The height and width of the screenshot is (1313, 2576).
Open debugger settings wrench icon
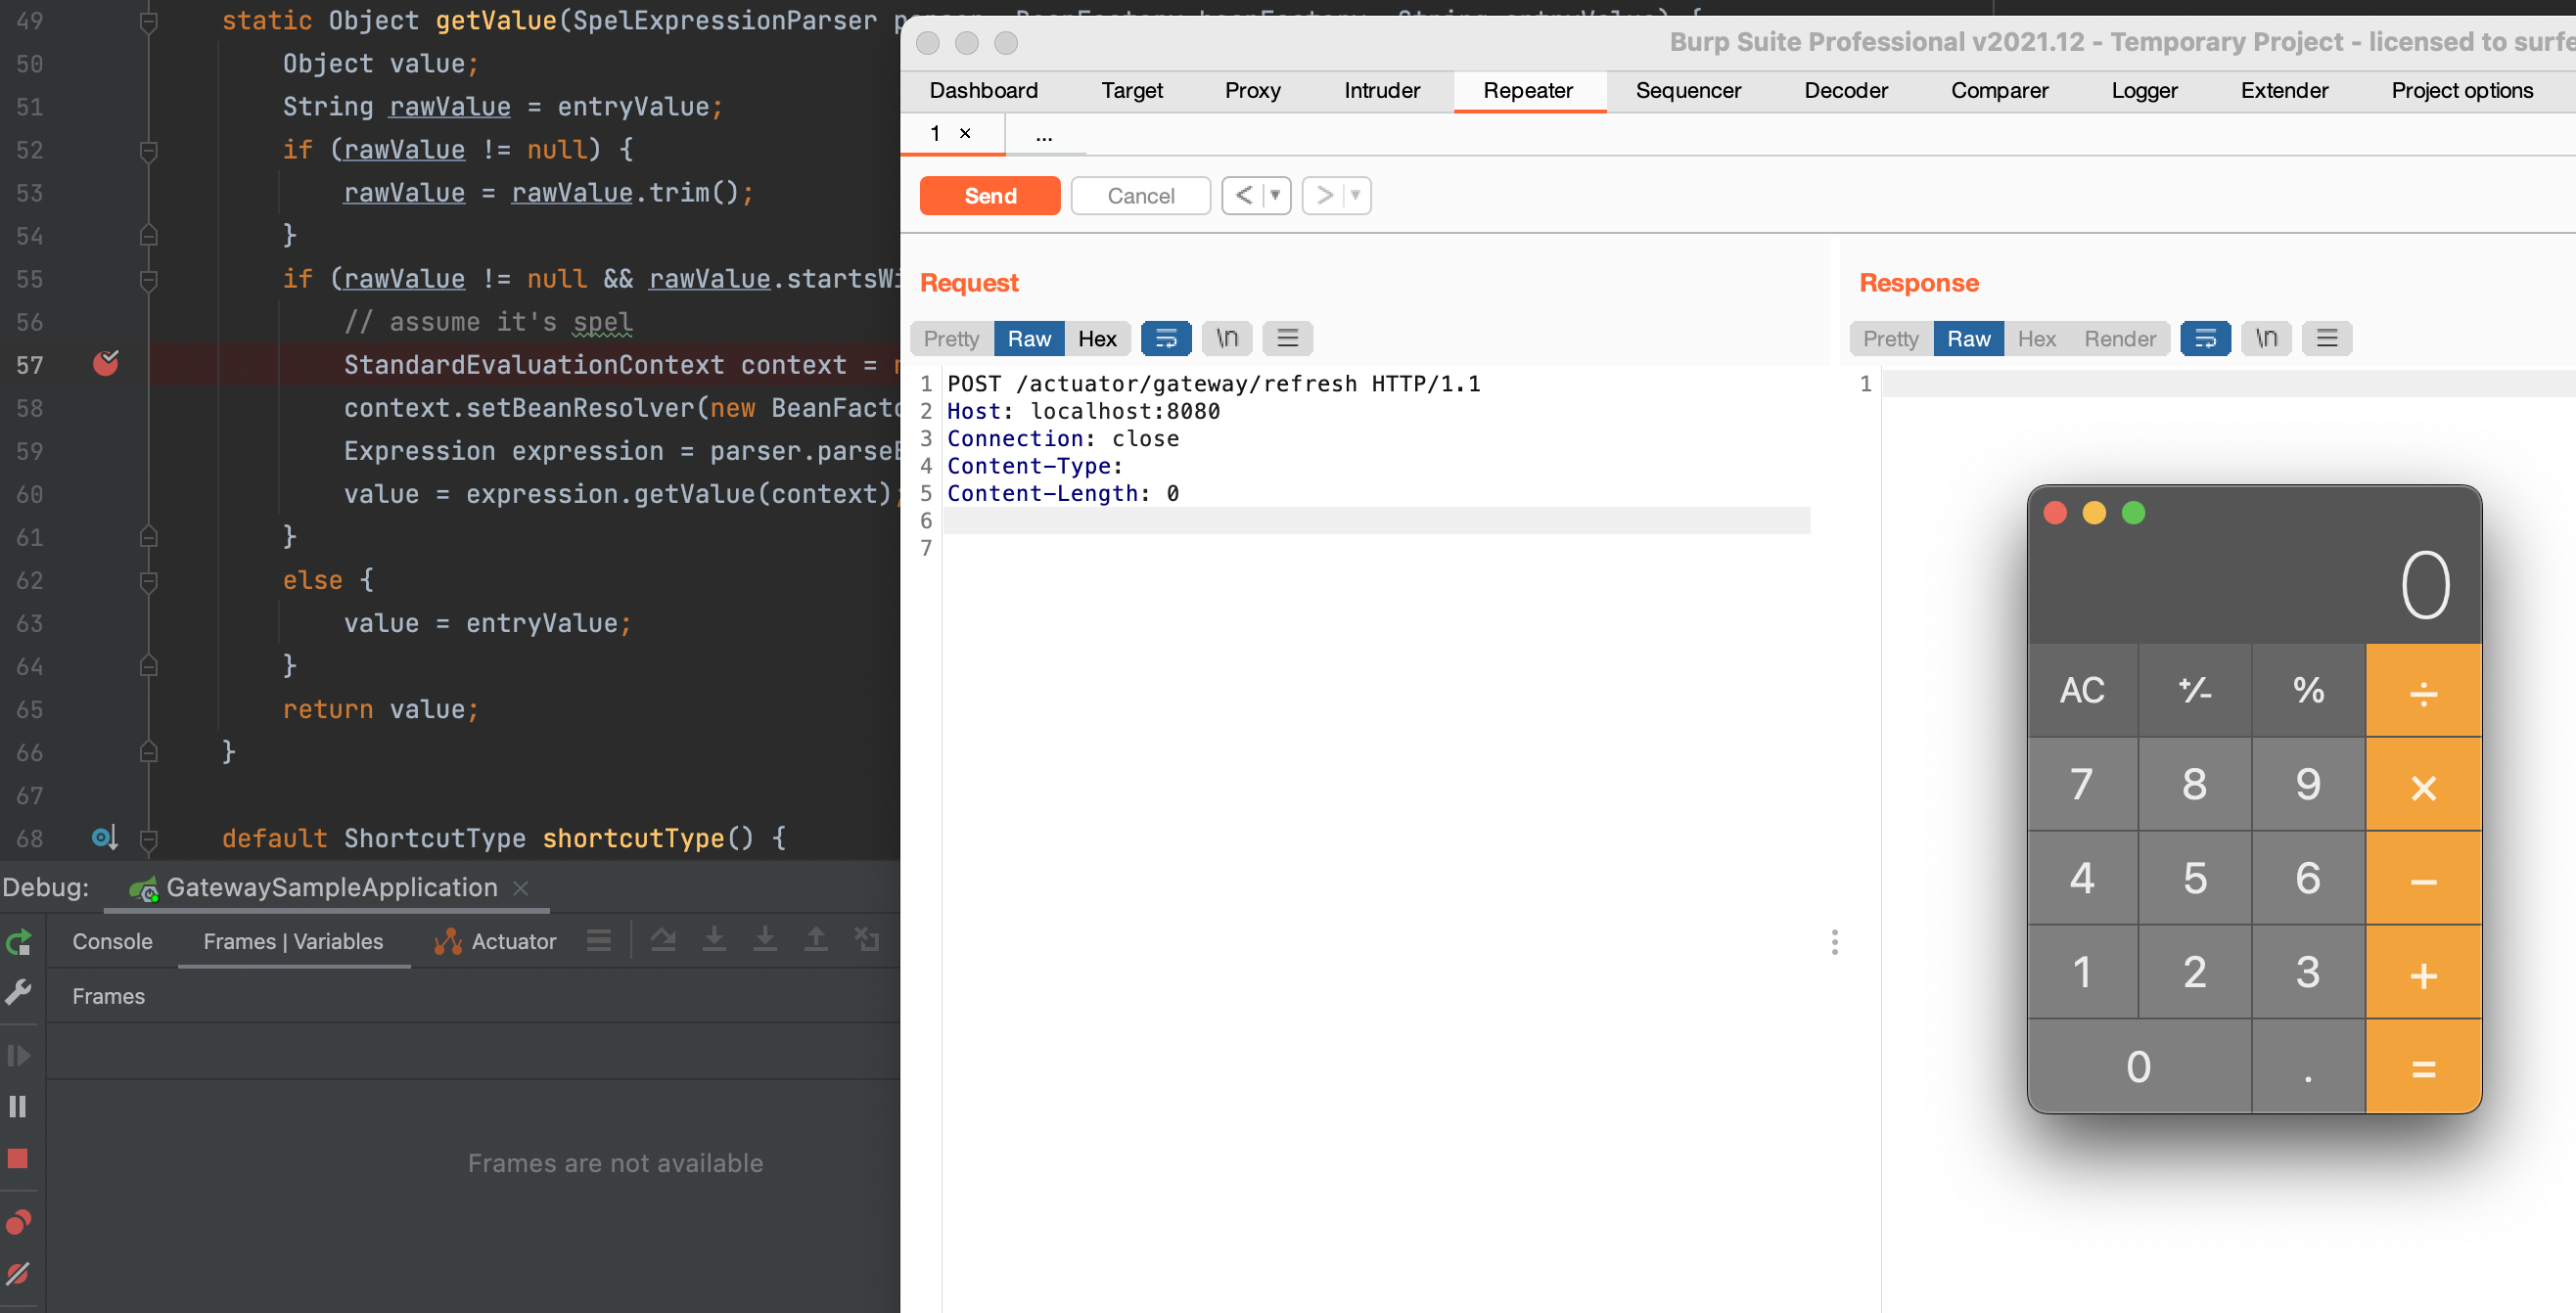(x=19, y=992)
